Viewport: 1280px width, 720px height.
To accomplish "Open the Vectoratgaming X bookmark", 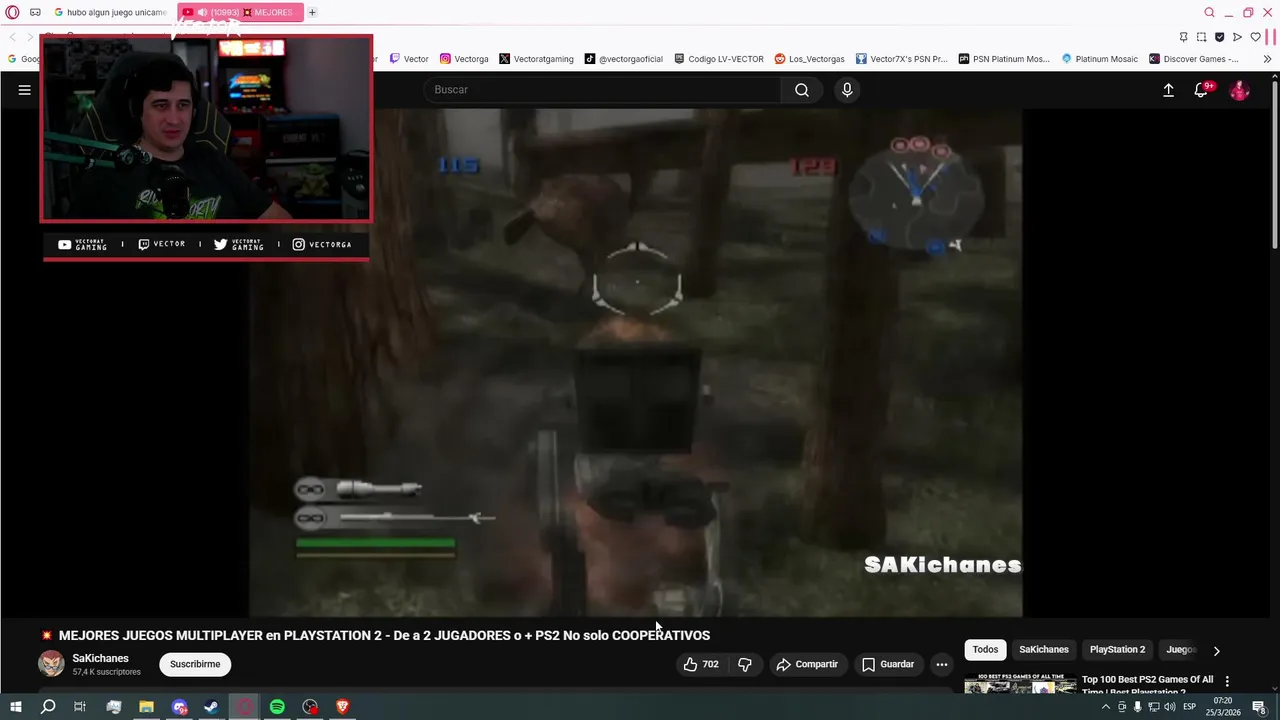I will click(536, 59).
